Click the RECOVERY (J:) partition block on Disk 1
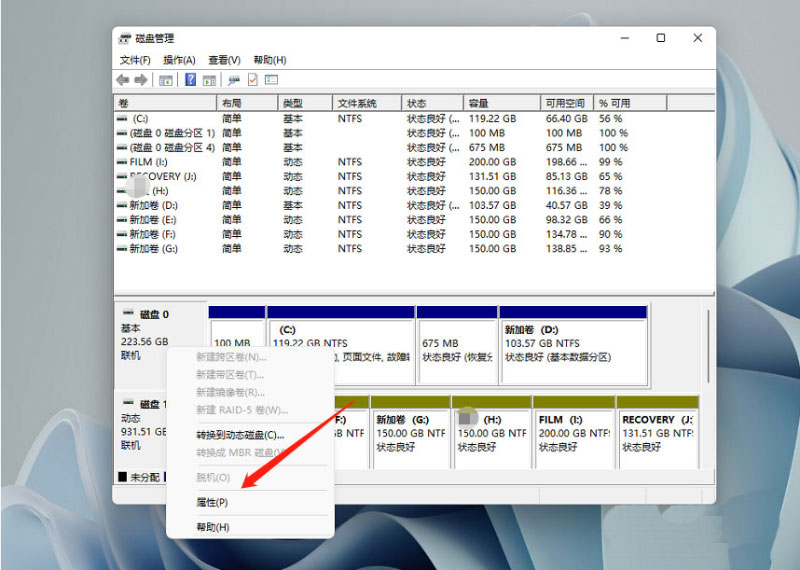This screenshot has height=570, width=800. pos(657,434)
